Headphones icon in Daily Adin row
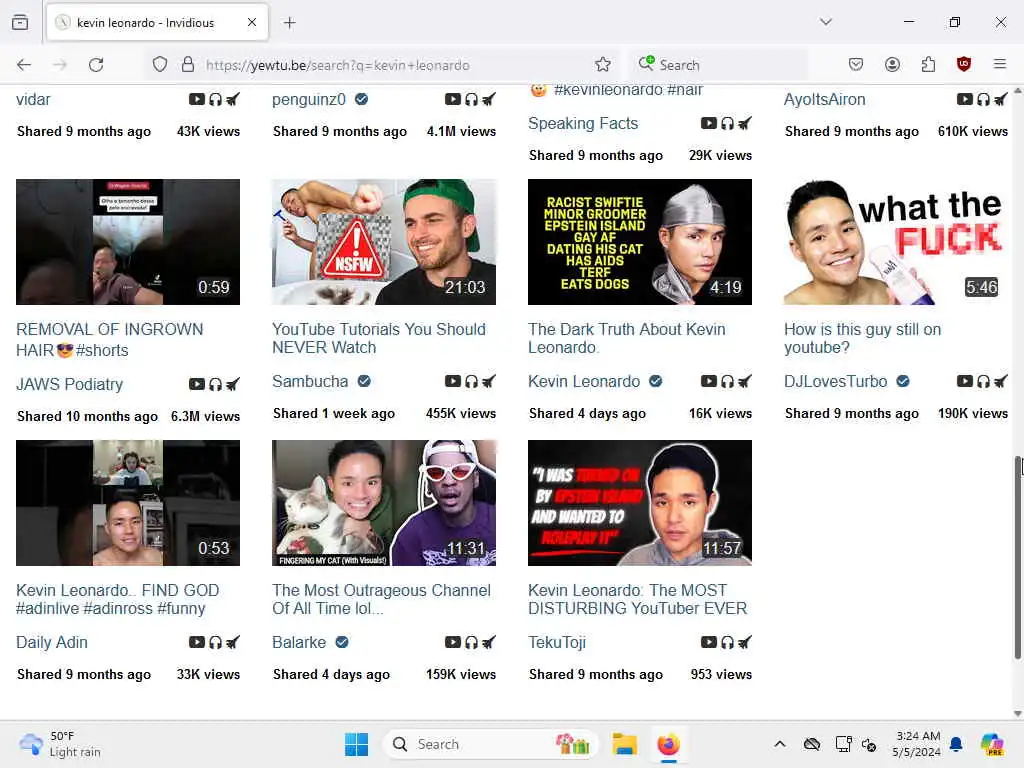 point(216,642)
